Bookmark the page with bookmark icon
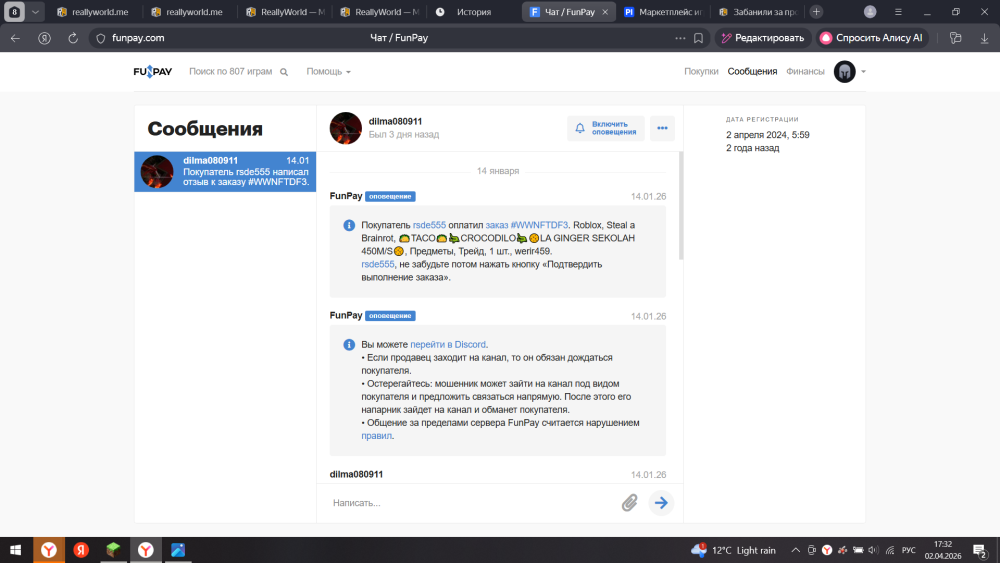The image size is (1000, 563). click(x=698, y=38)
